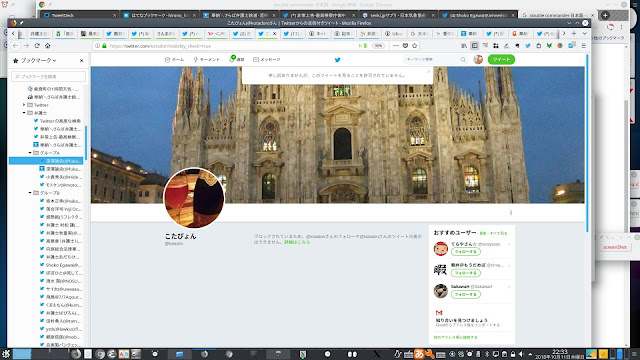Follow the 詳細はこちら link
This screenshot has width=640, height=360.
click(297, 242)
